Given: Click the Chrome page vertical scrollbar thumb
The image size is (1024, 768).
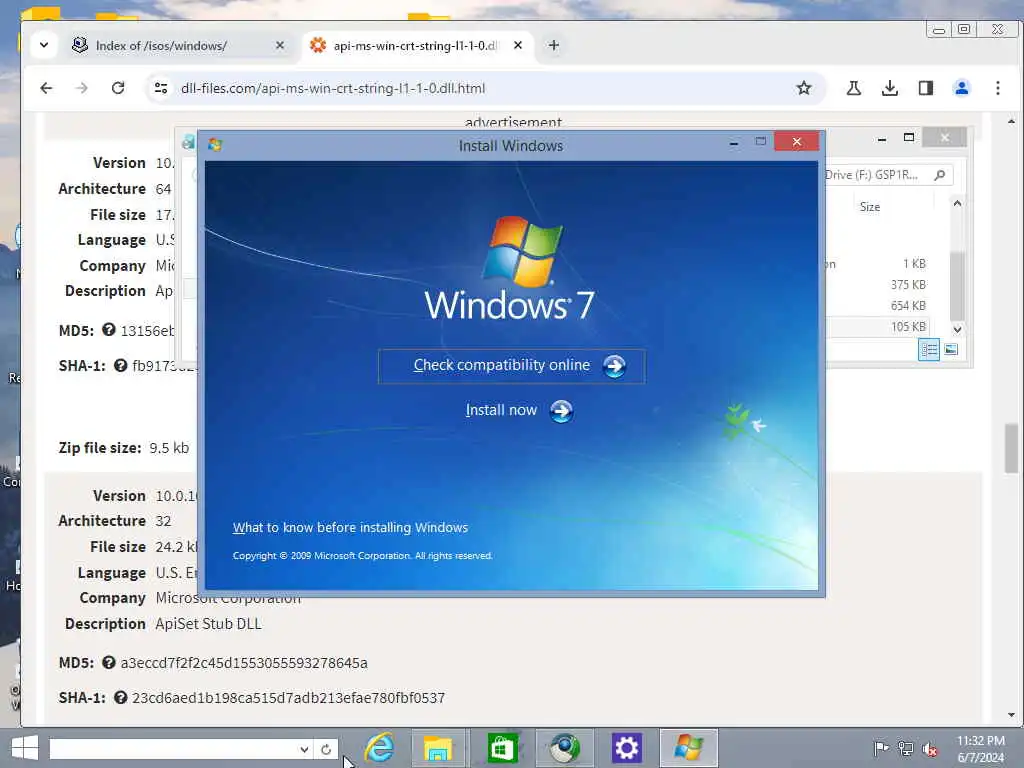Looking at the screenshot, I should point(1011,448).
